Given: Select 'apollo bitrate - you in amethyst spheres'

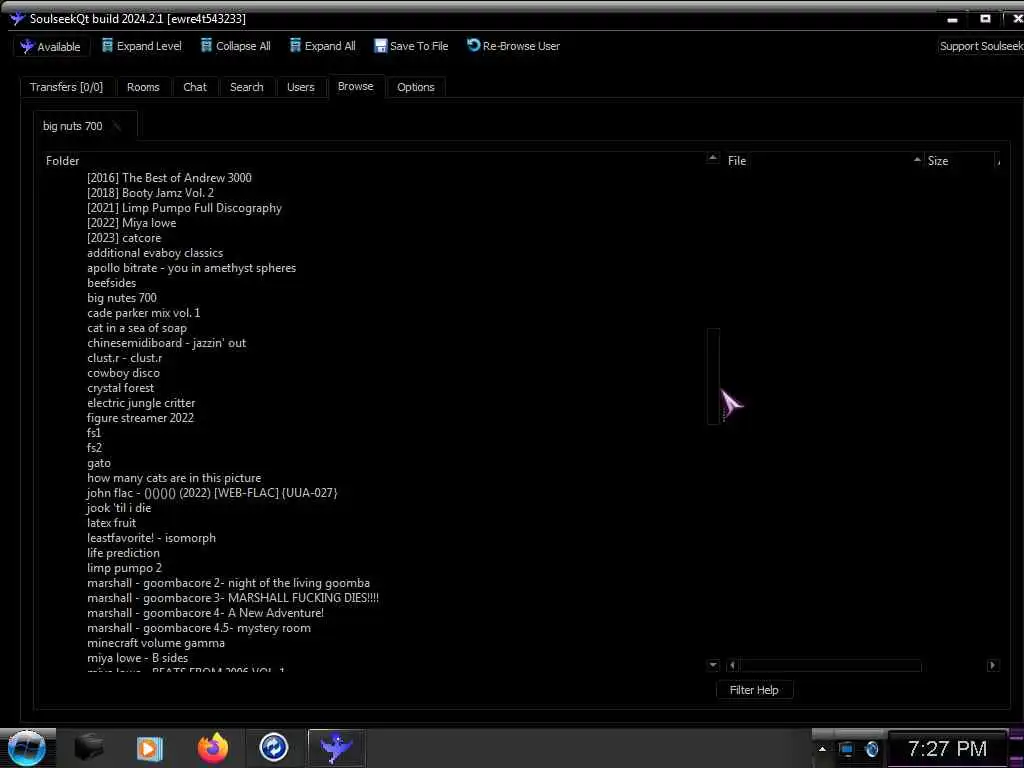Looking at the screenshot, I should click(191, 268).
